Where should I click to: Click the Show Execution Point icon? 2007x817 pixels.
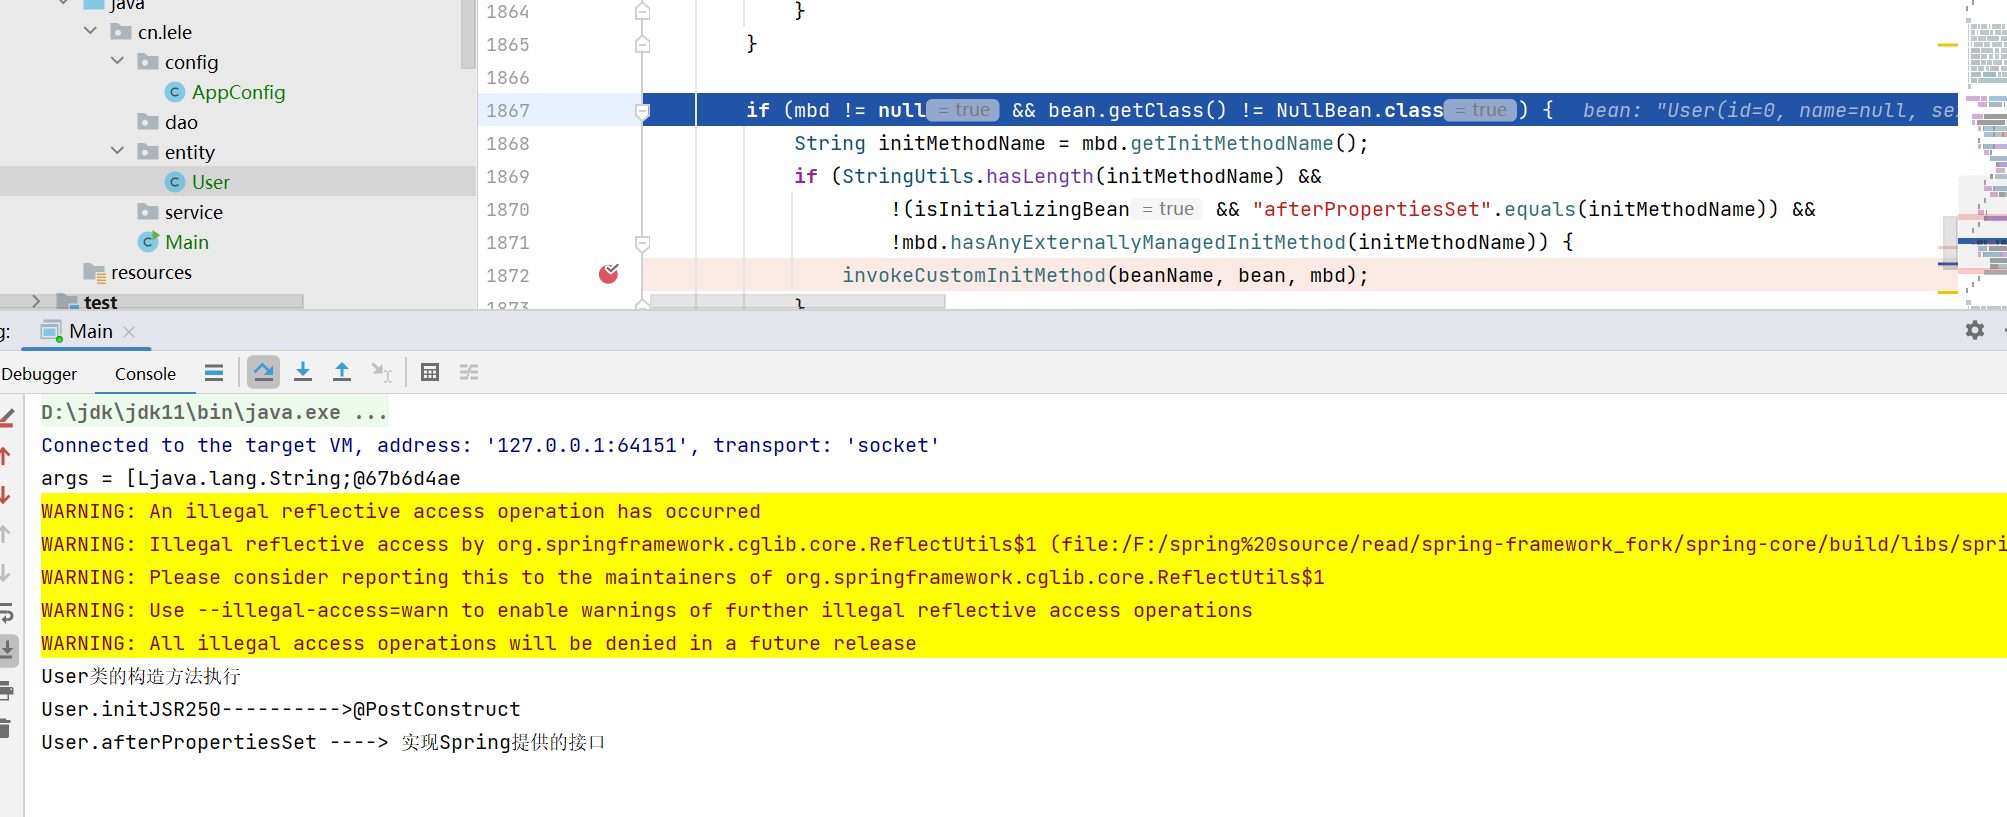pyautogui.click(x=213, y=373)
